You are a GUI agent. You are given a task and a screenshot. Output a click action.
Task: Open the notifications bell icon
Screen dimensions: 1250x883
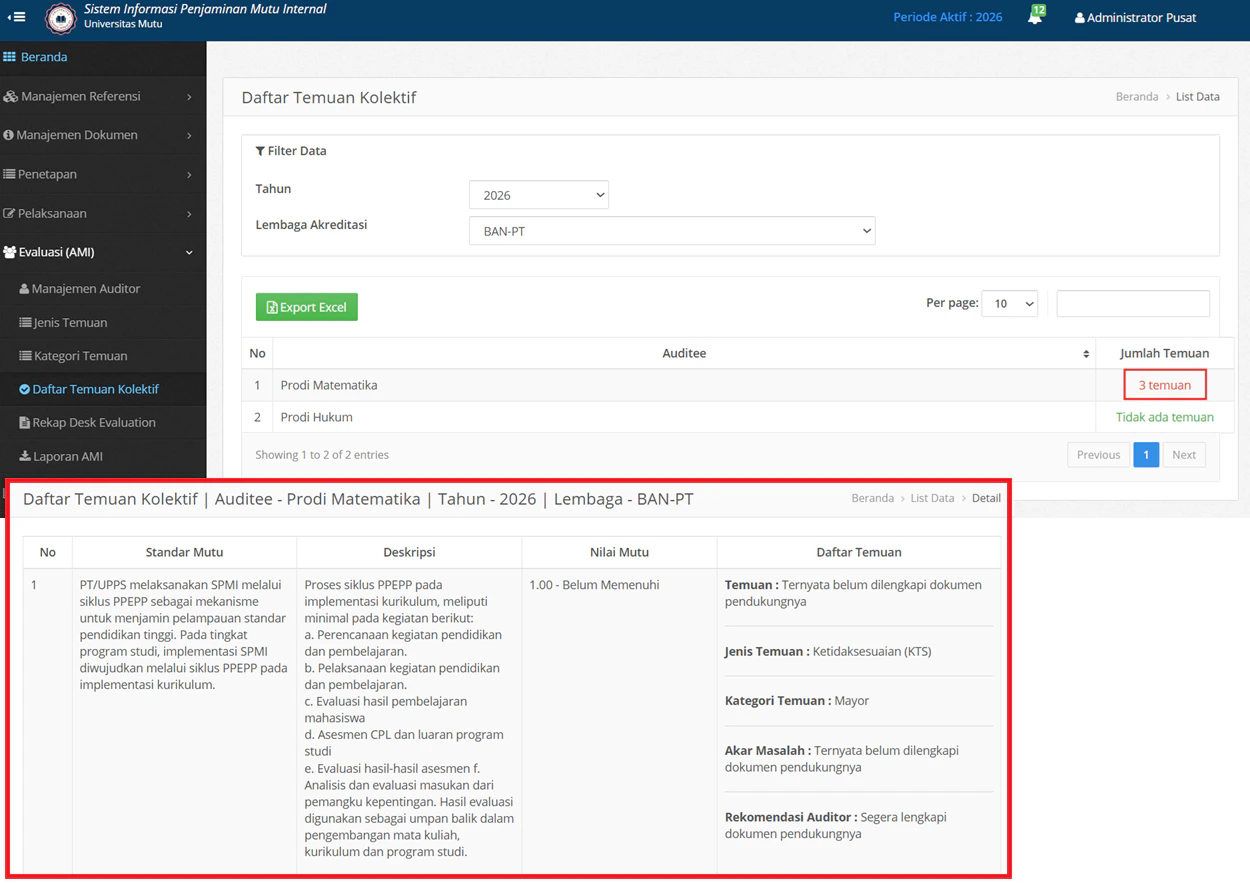[x=1035, y=16]
